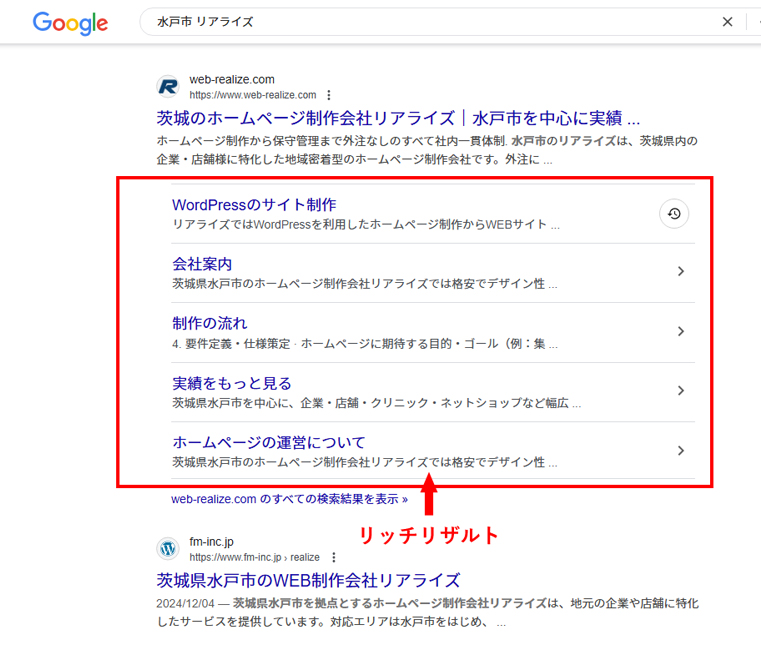Expand the chevron on the ホームページの運営について row
The image size is (761, 653).
681,451
